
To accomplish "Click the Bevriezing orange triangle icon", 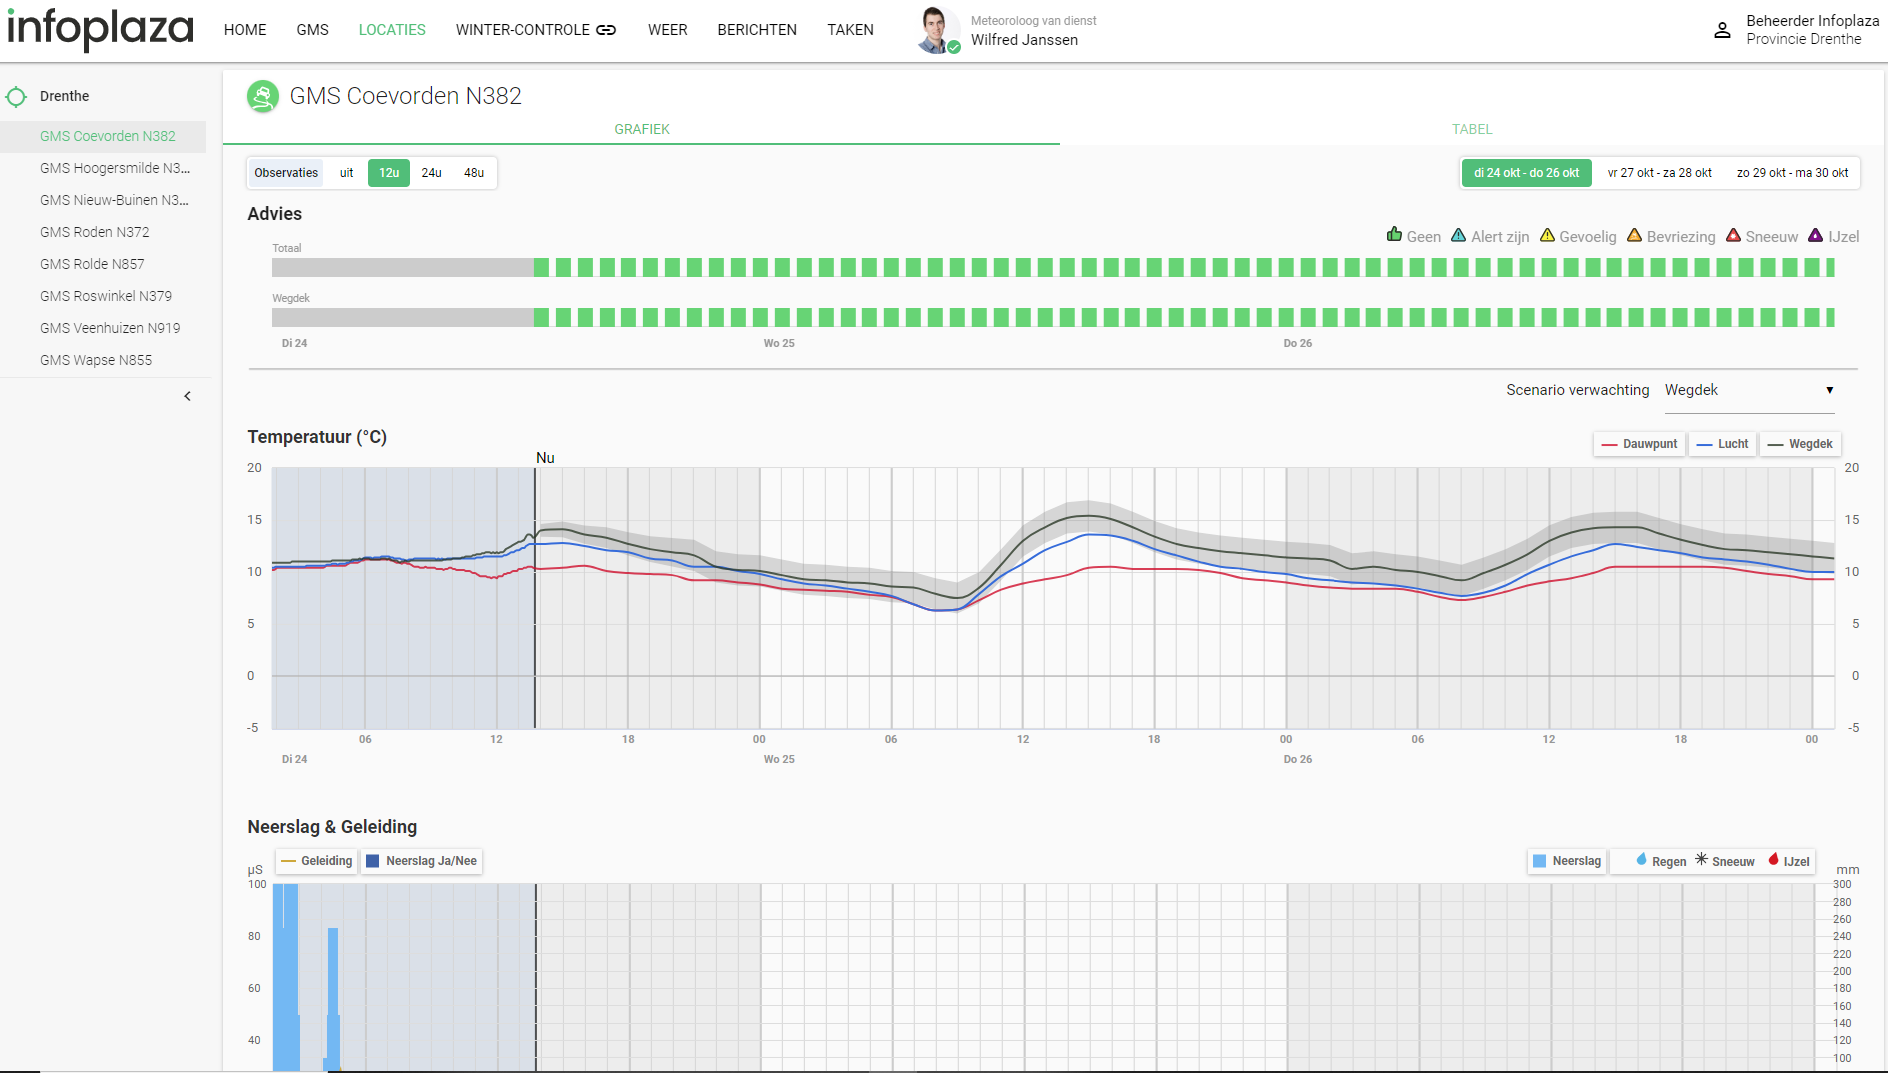I will 1635,236.
